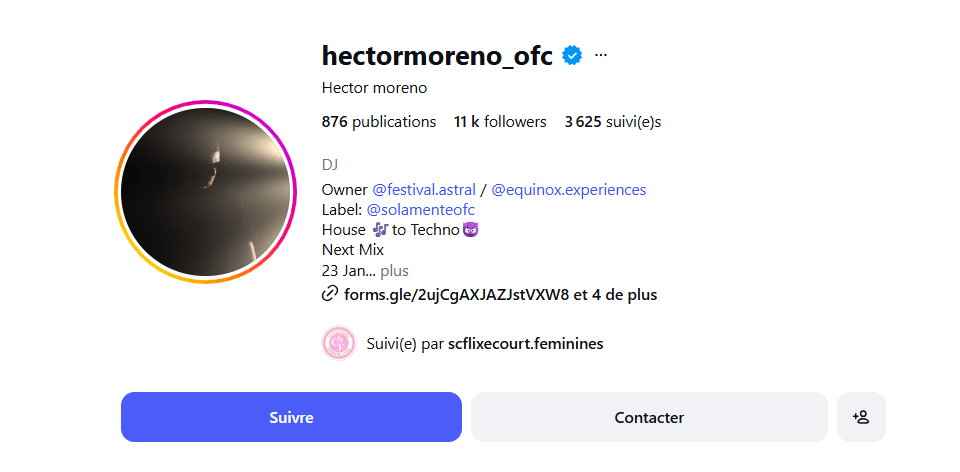Open the scflixecourt.feminines avatar thumbnail
This screenshot has width=960, height=472.
pyautogui.click(x=339, y=343)
